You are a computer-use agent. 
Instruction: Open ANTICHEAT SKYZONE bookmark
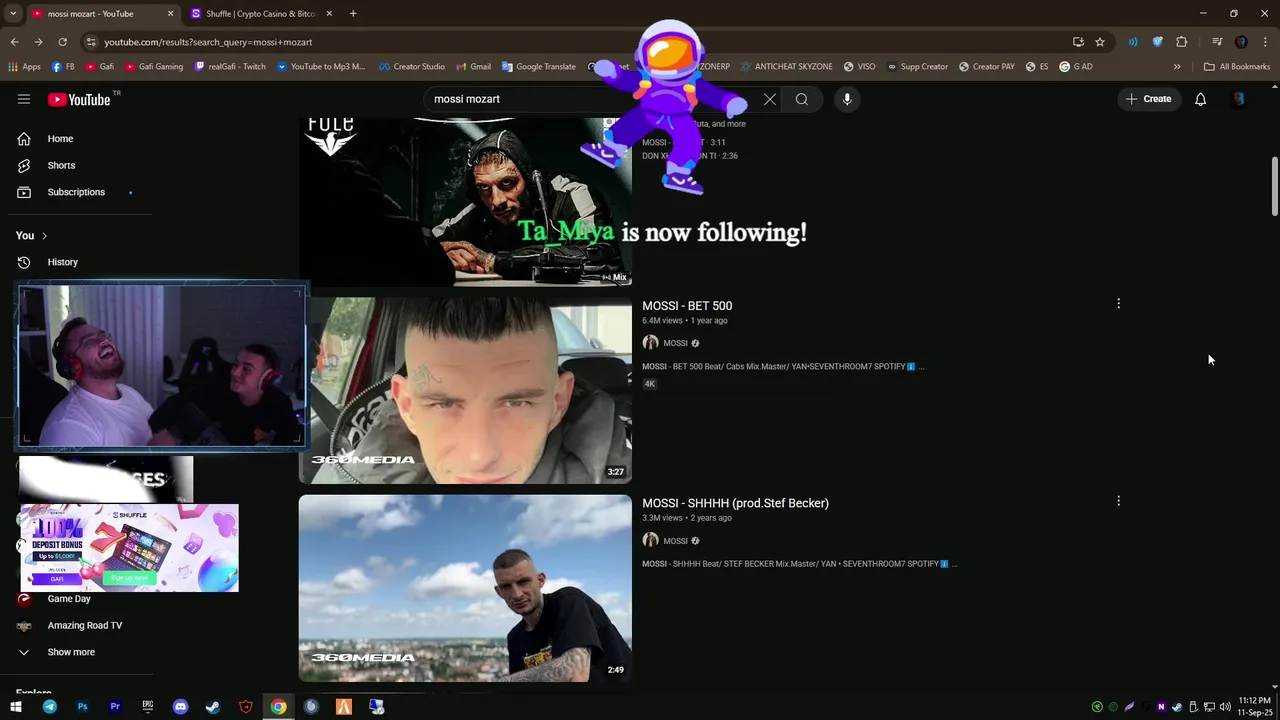pyautogui.click(x=785, y=67)
